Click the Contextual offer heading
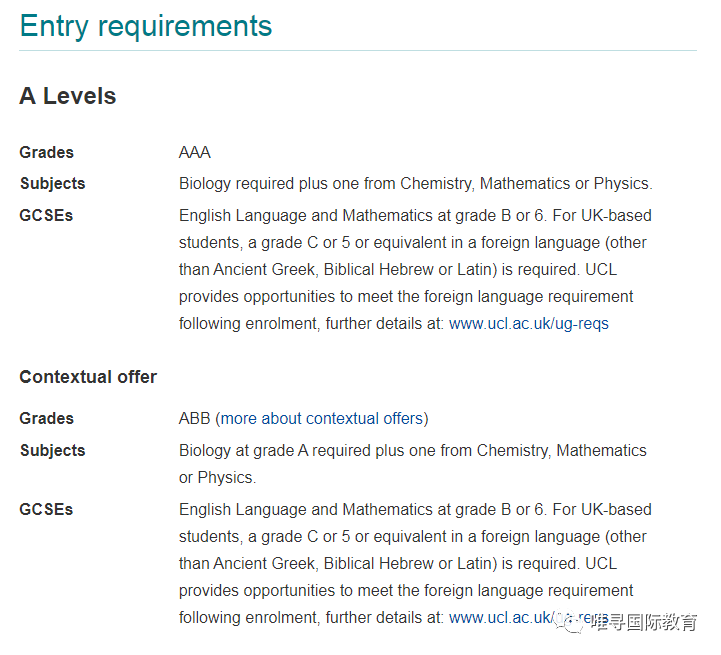The height and width of the screenshot is (655, 721). click(x=88, y=377)
